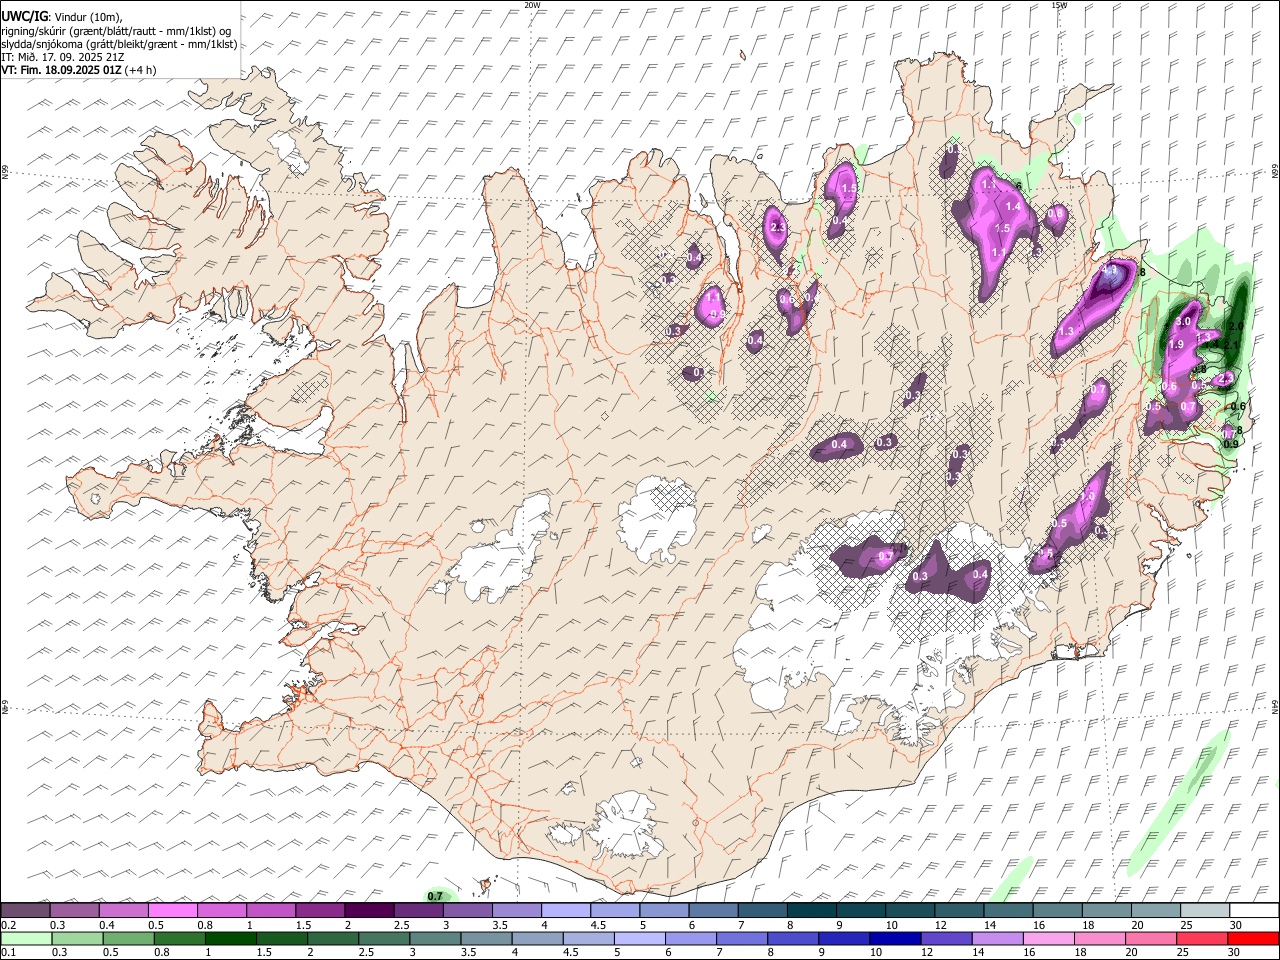Click the white 30 swatch in upper legend row
This screenshot has width=1280, height=960.
(1253, 911)
